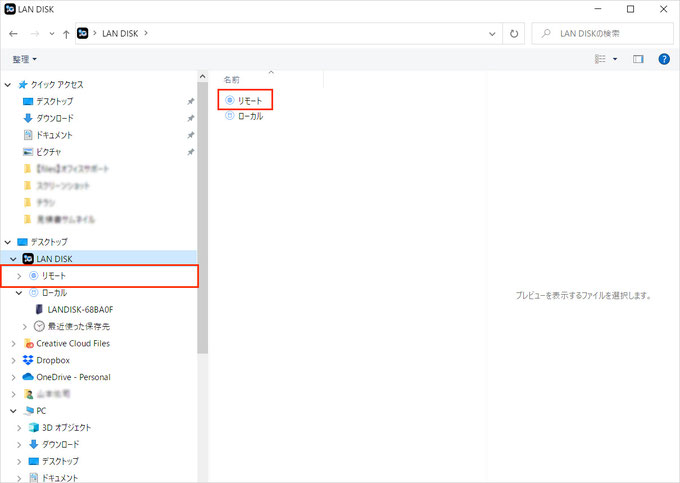Collapse the デスクトップ tree node
680x483 pixels.
[8, 242]
